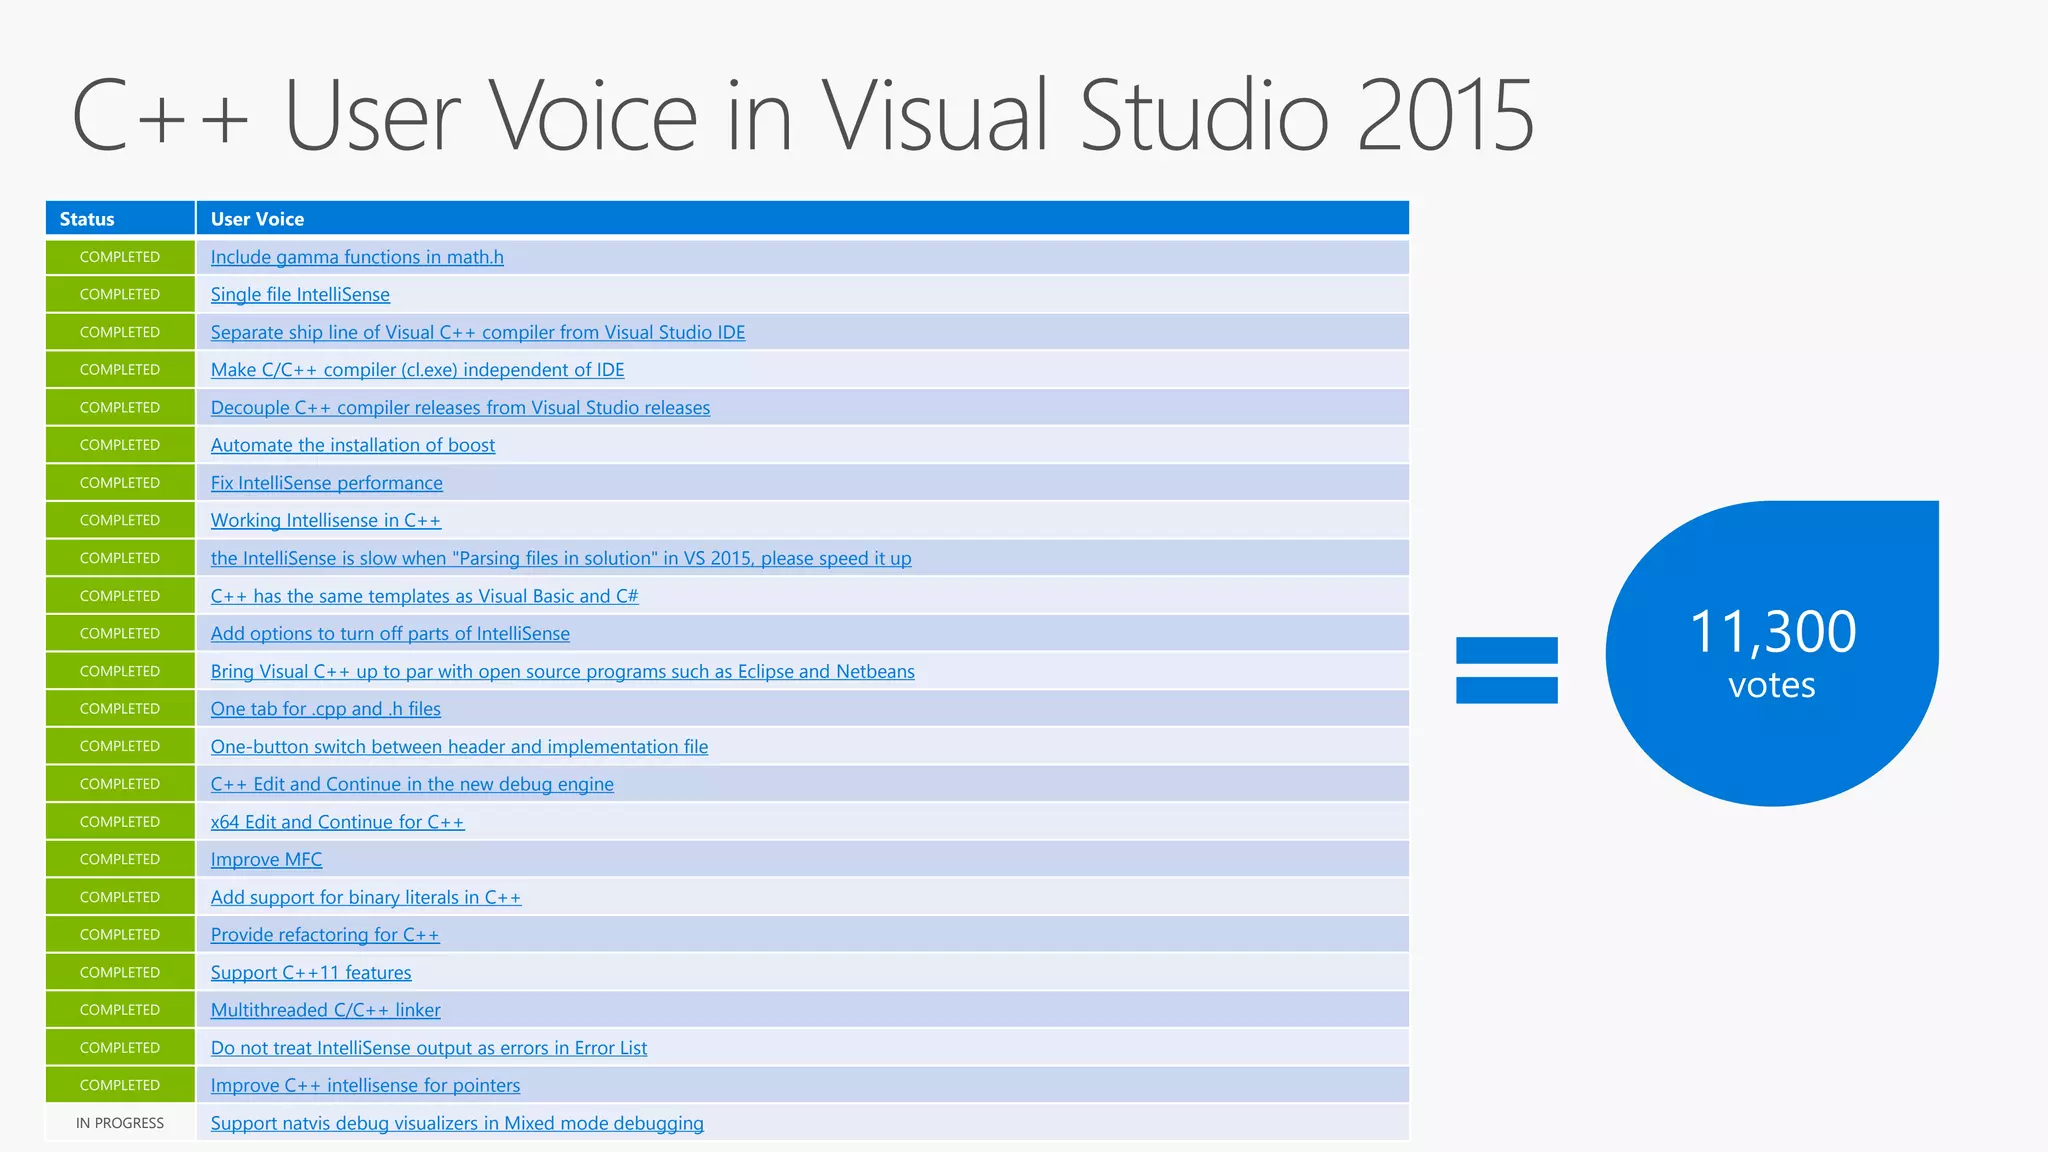Click COMPLETED status beside 'Support C++11 features'

point(120,972)
